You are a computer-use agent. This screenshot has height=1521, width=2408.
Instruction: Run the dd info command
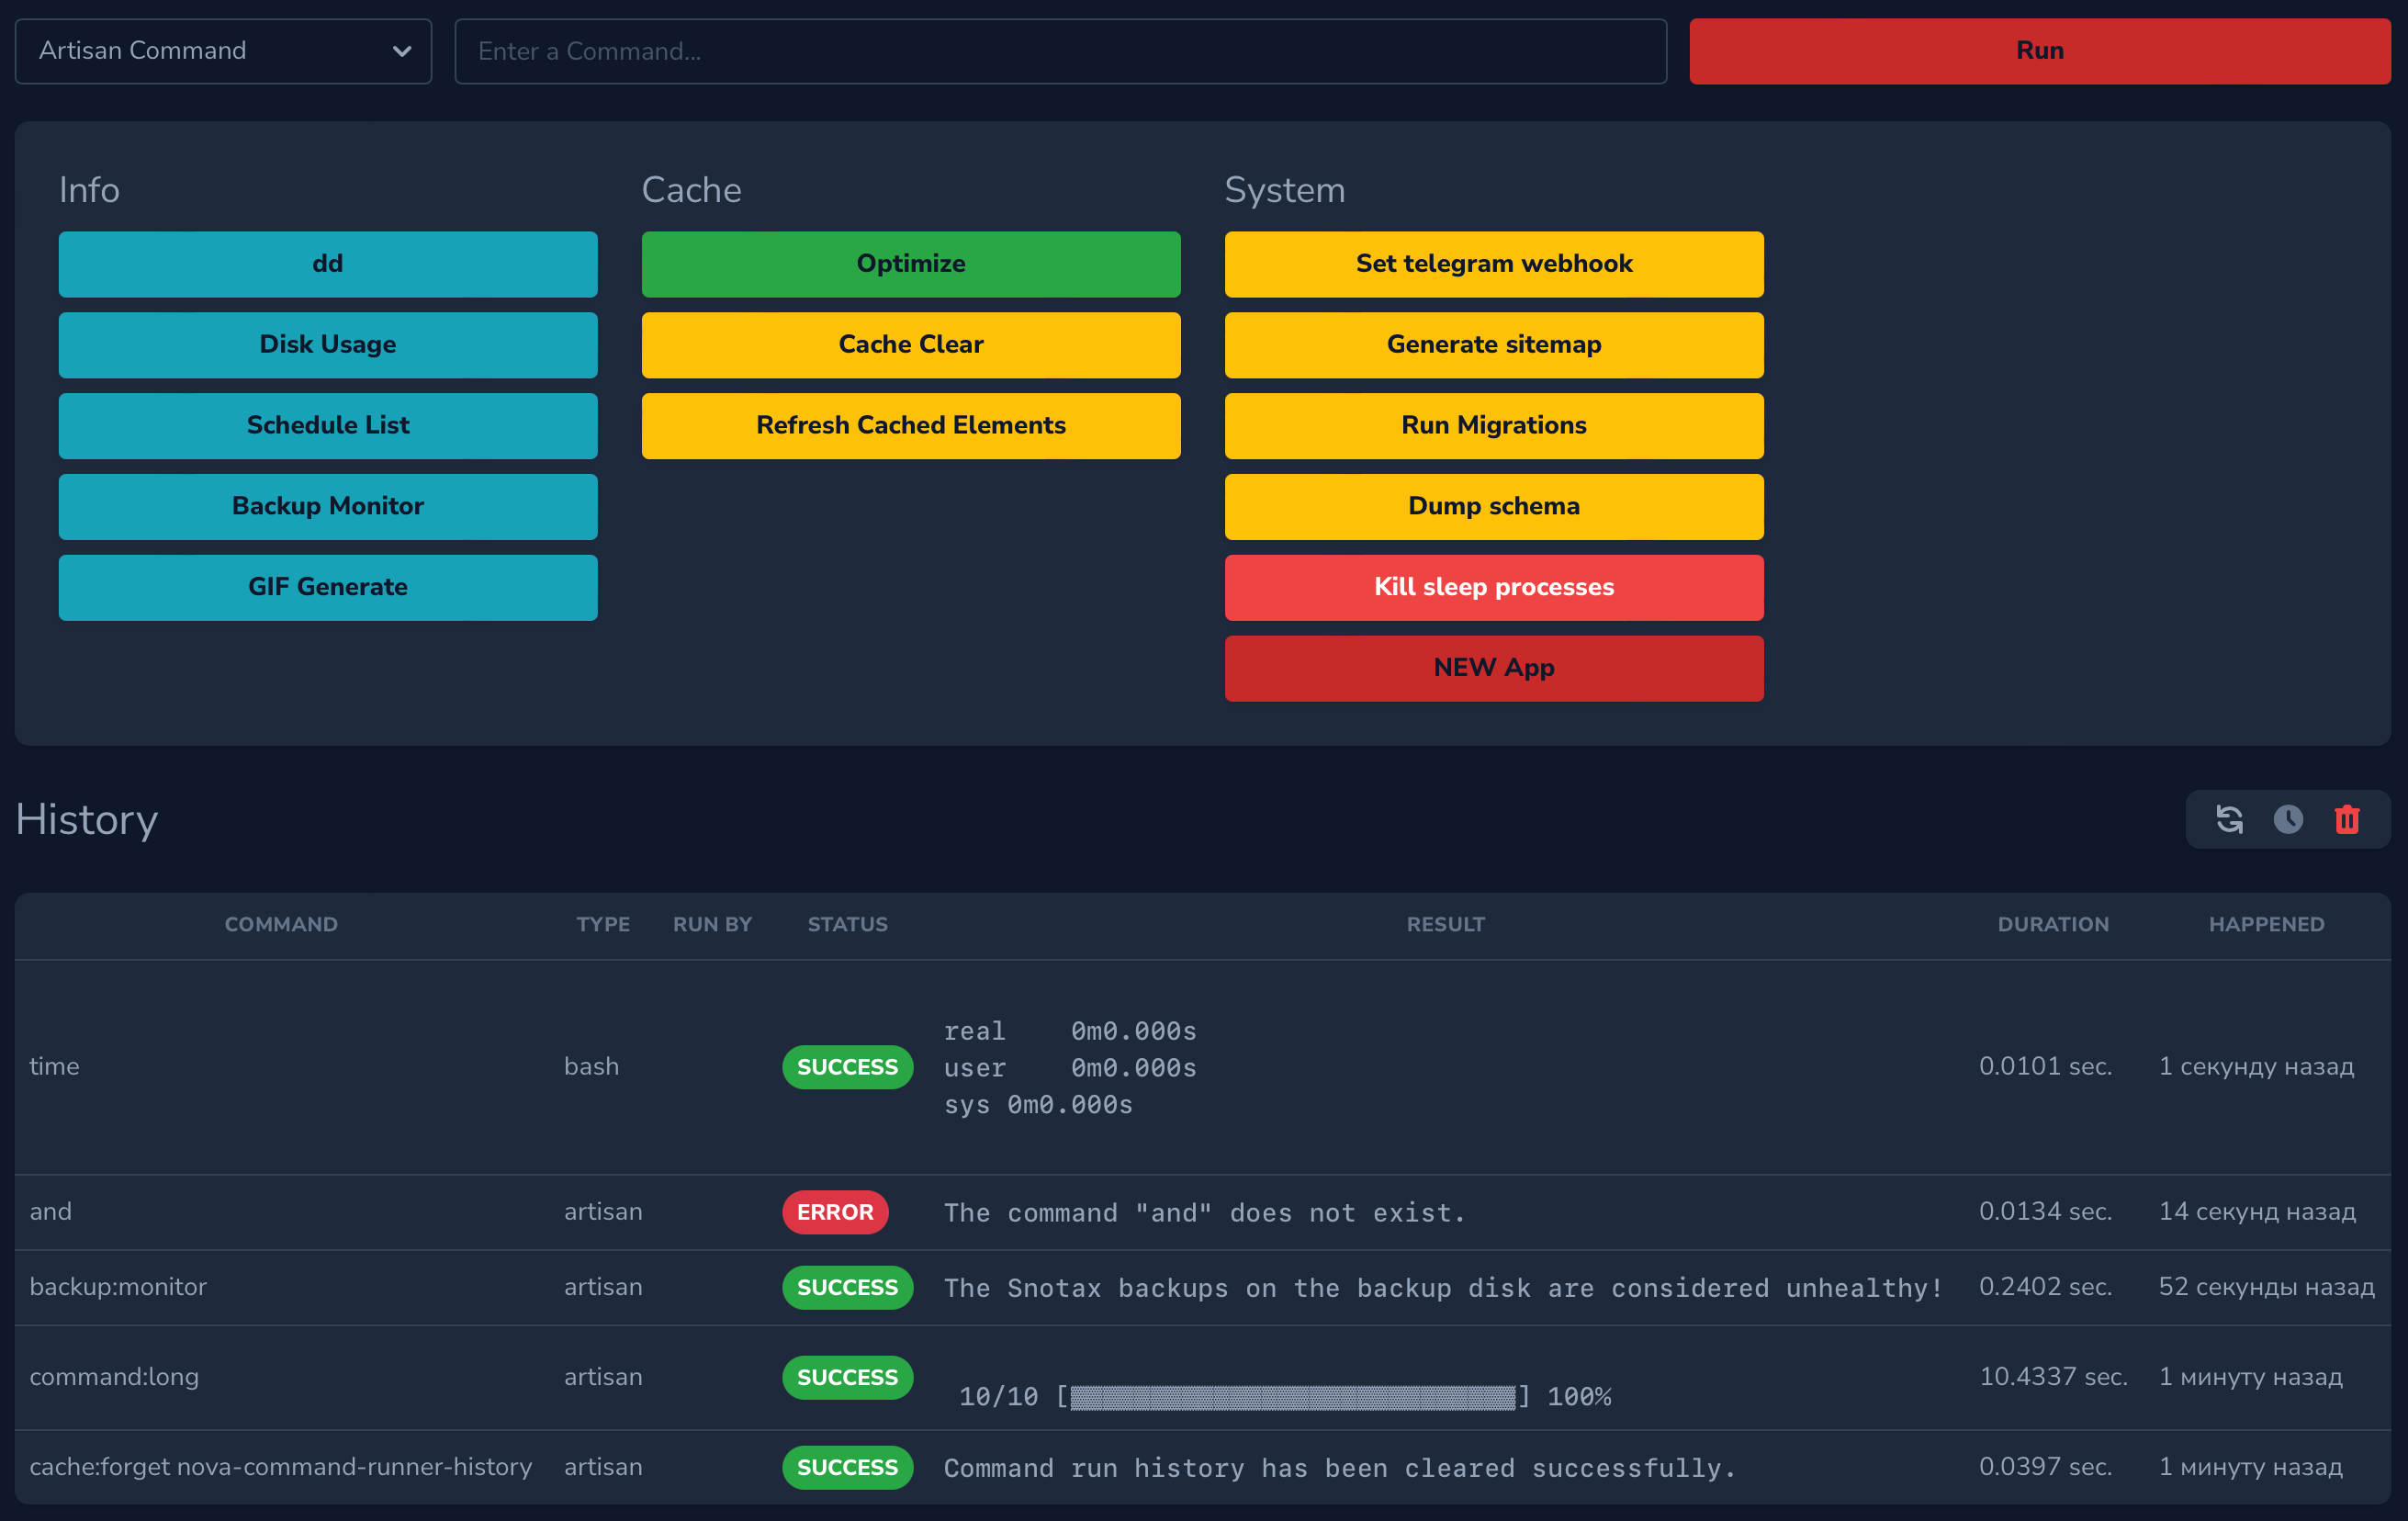coord(328,264)
